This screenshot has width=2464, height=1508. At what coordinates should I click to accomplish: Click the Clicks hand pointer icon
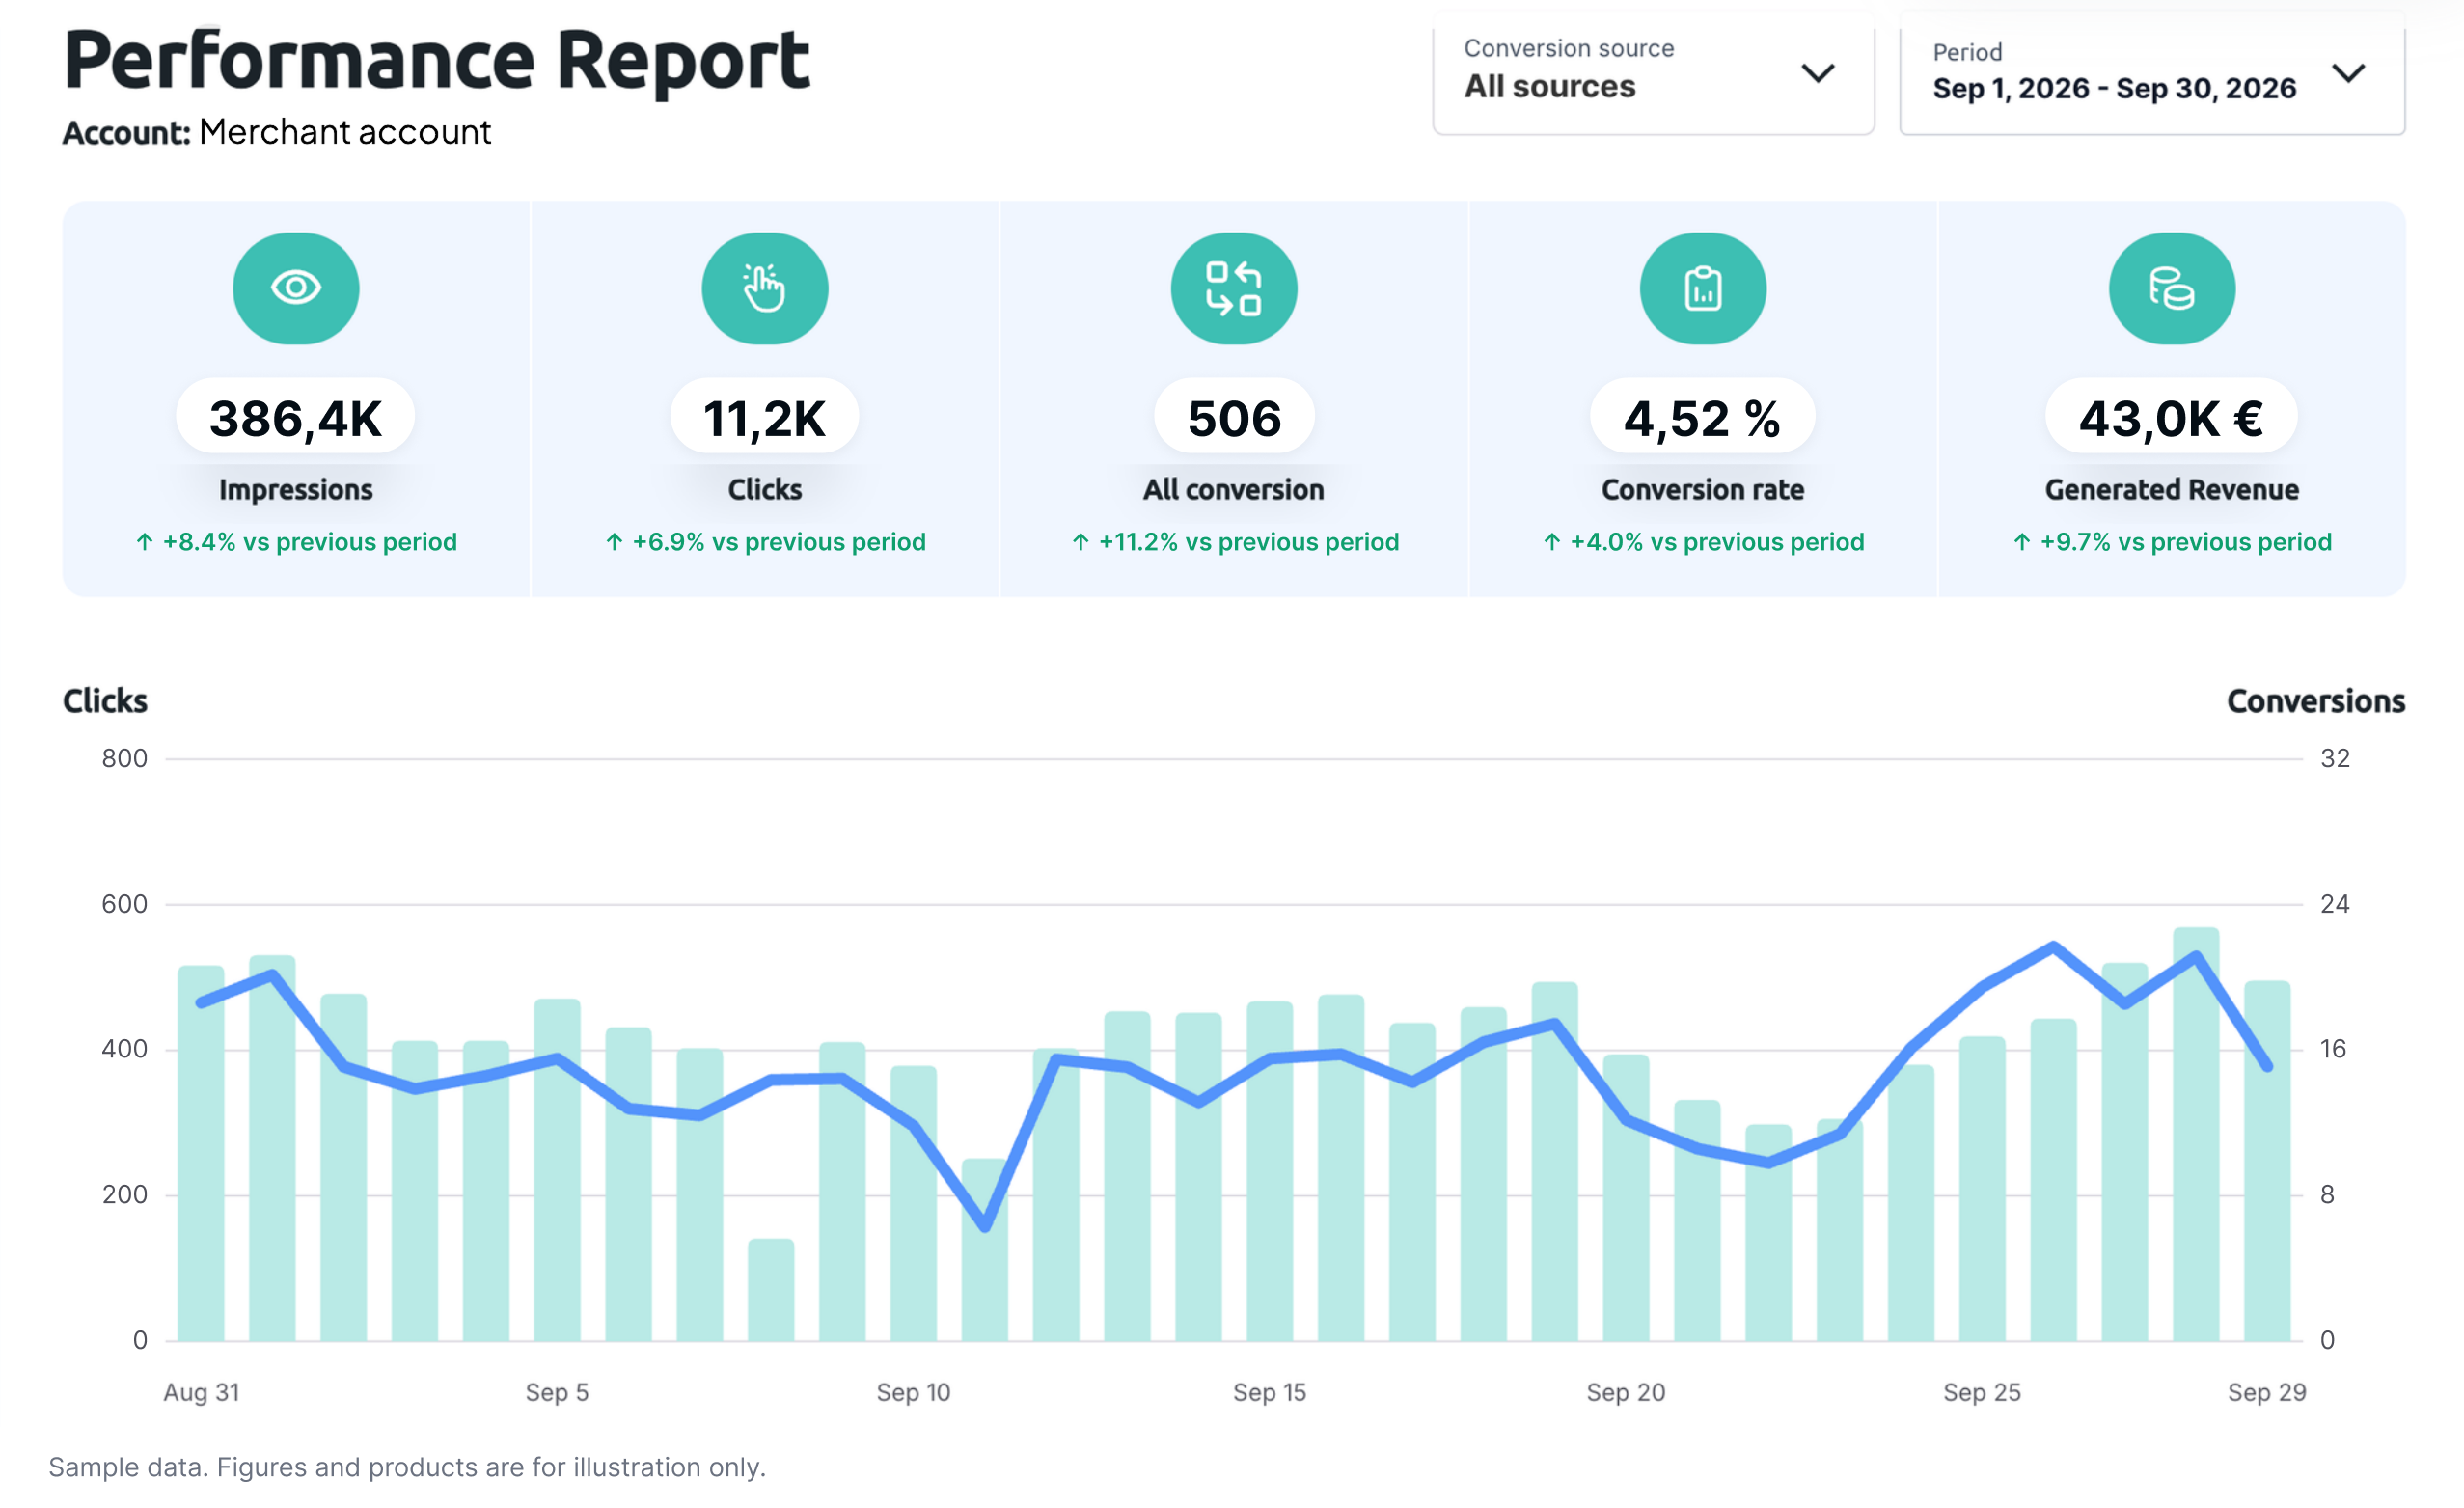pos(765,288)
